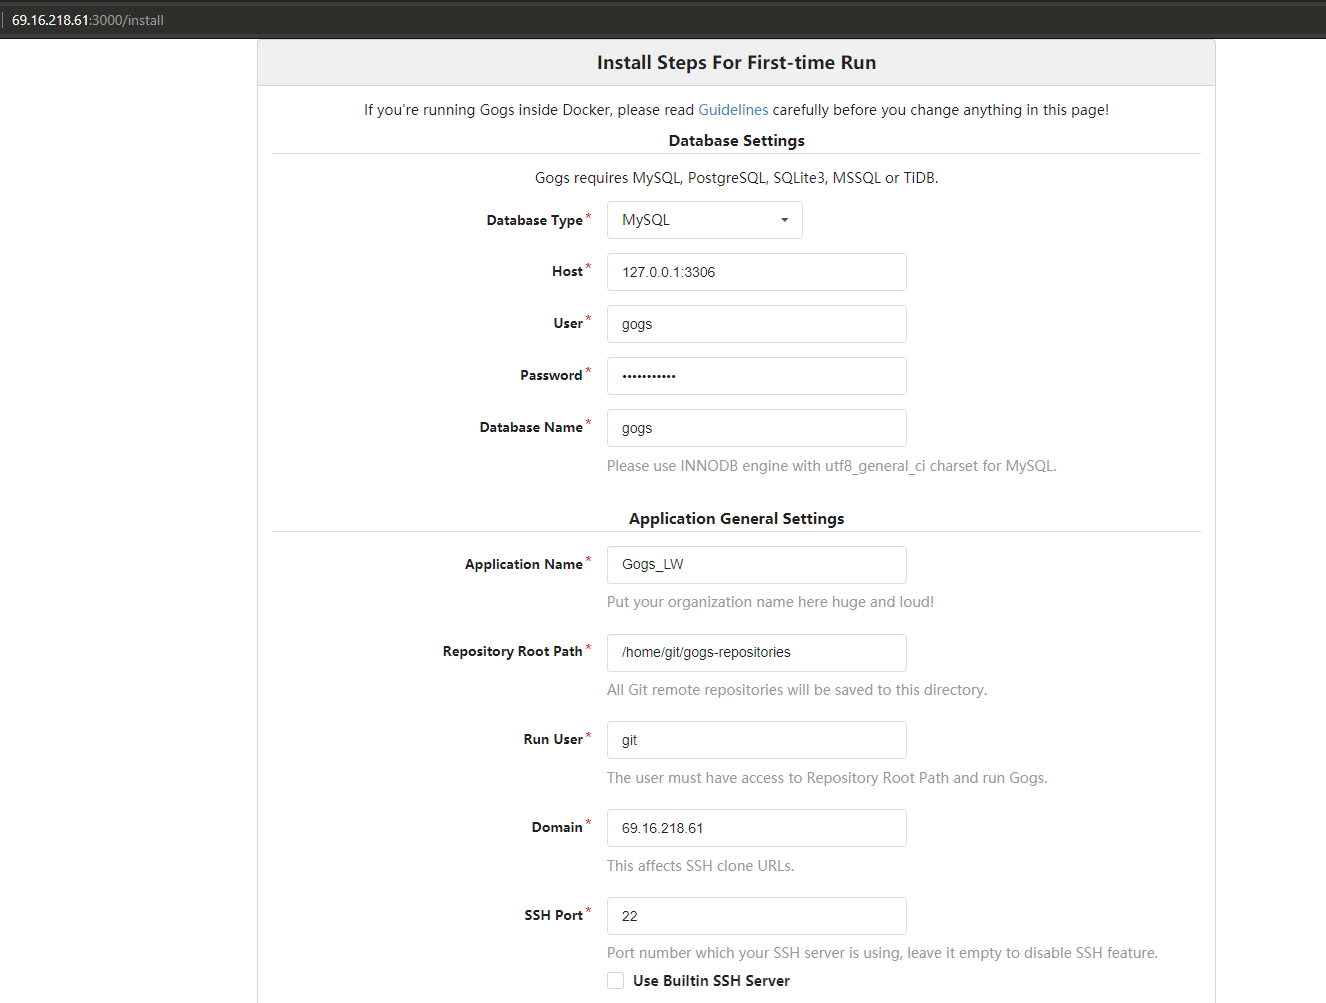Click the SSH Port field showing 22
The height and width of the screenshot is (1003, 1326).
coord(756,916)
